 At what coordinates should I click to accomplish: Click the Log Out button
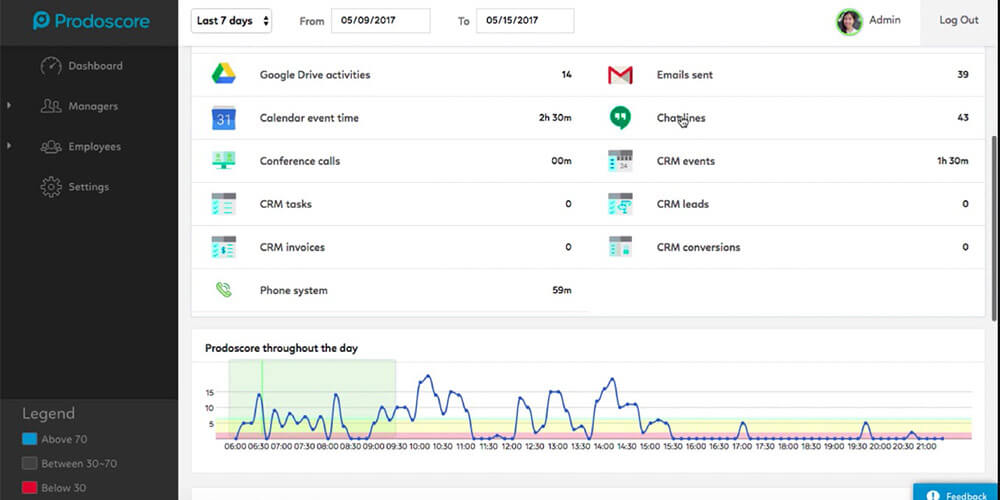[959, 20]
